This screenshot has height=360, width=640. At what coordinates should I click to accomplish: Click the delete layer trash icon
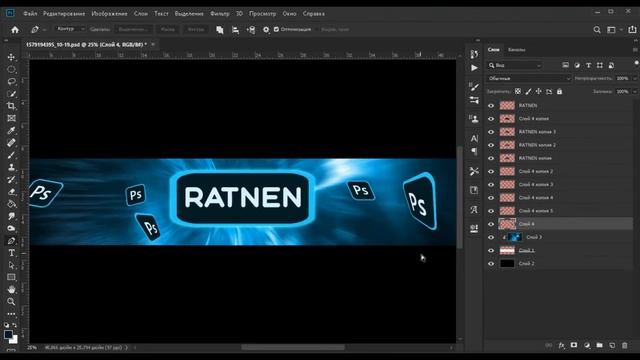tap(624, 345)
